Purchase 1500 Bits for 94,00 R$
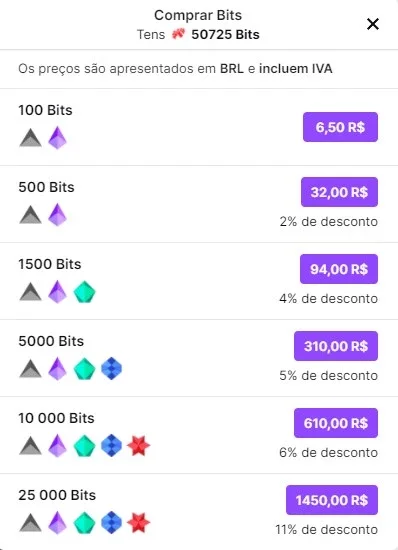 339,269
